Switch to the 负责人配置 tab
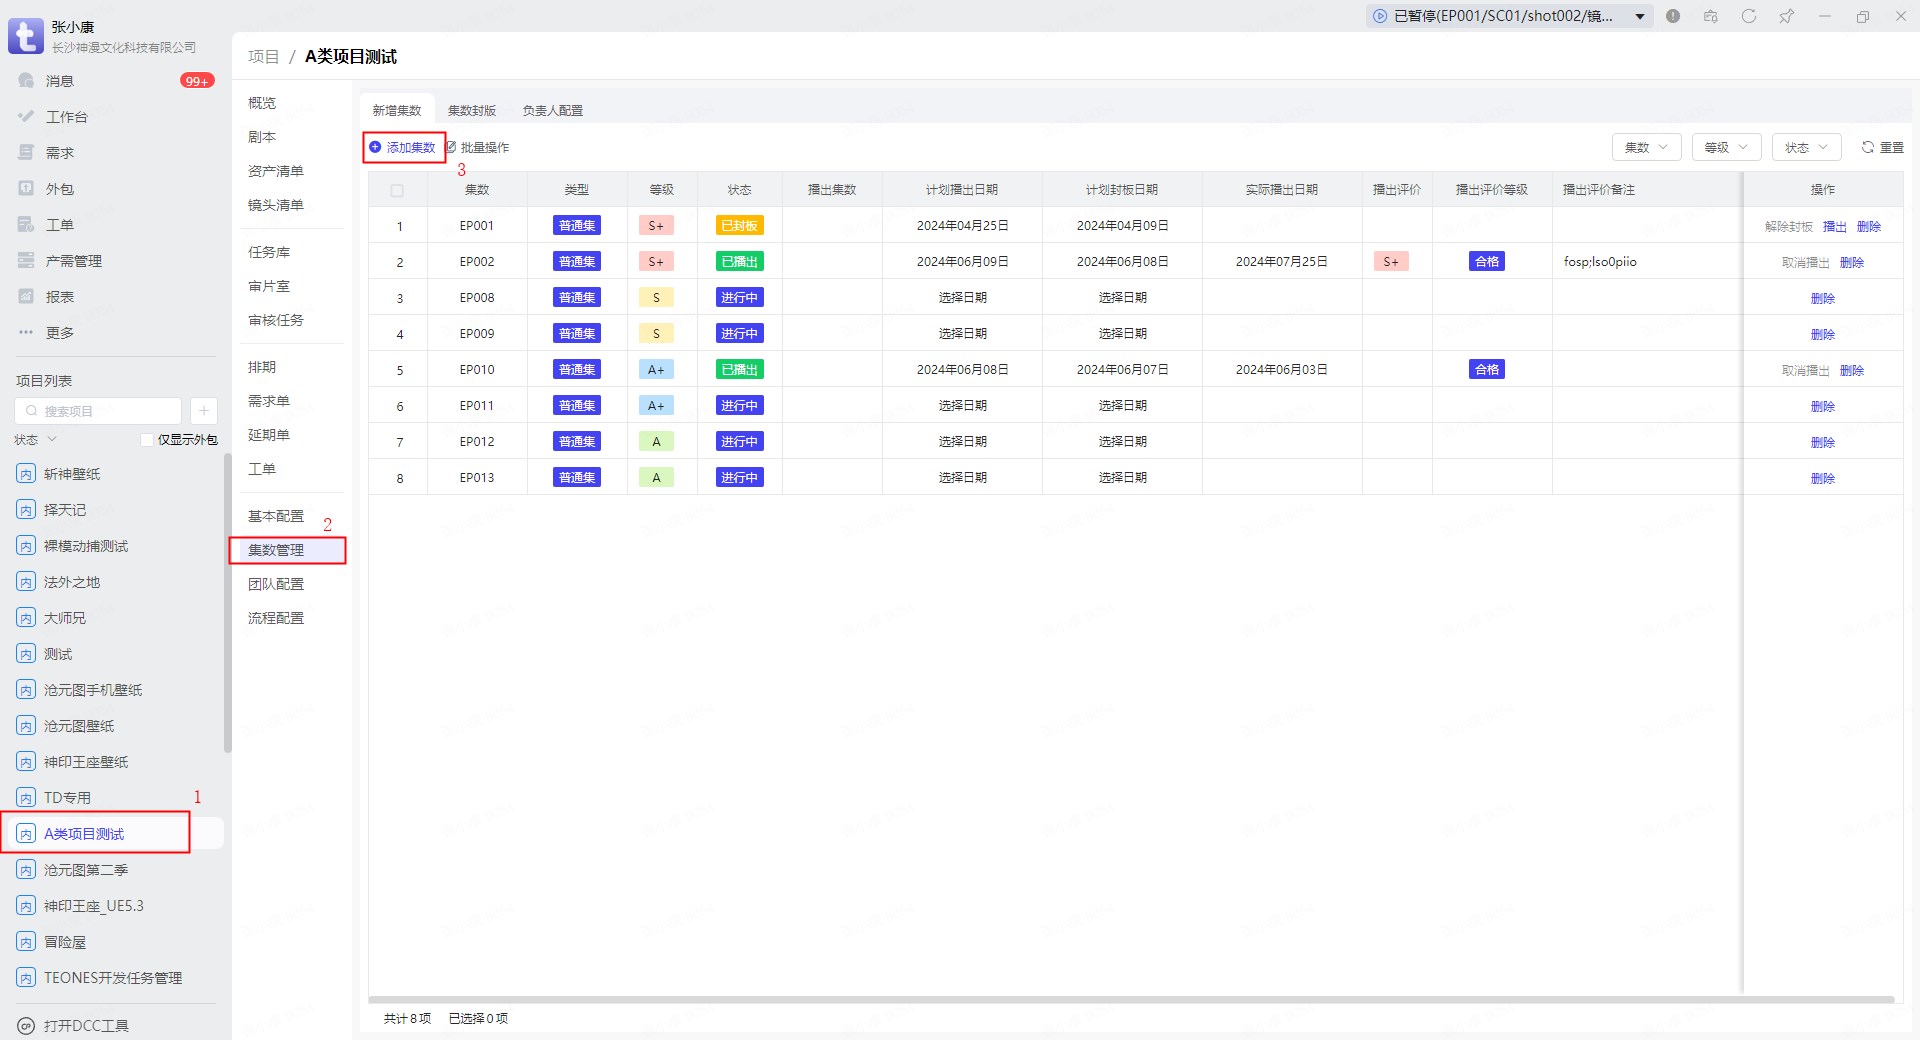Screen dimensions: 1920x1040 [x=552, y=110]
